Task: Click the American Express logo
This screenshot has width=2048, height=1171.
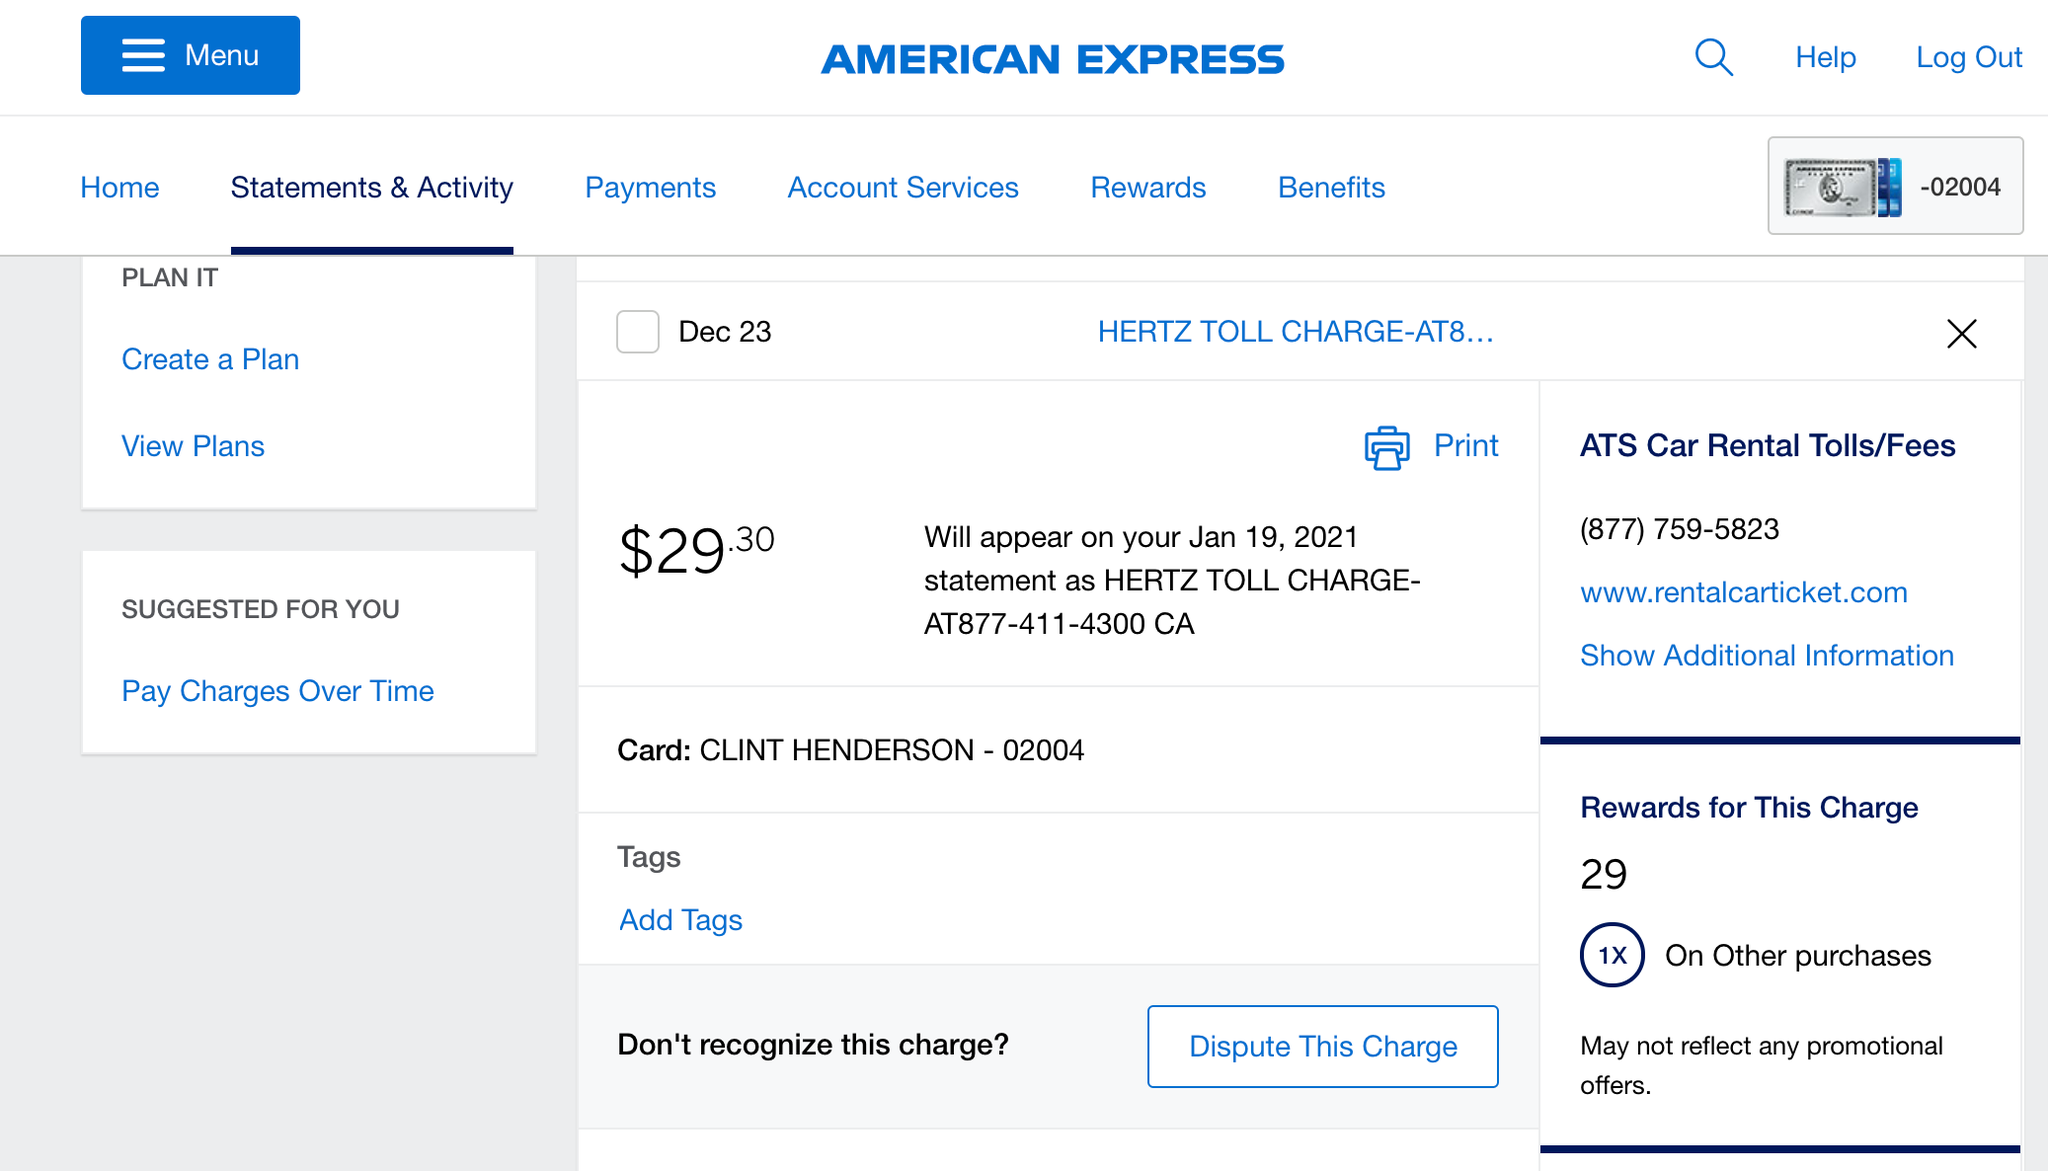Action: point(1052,58)
